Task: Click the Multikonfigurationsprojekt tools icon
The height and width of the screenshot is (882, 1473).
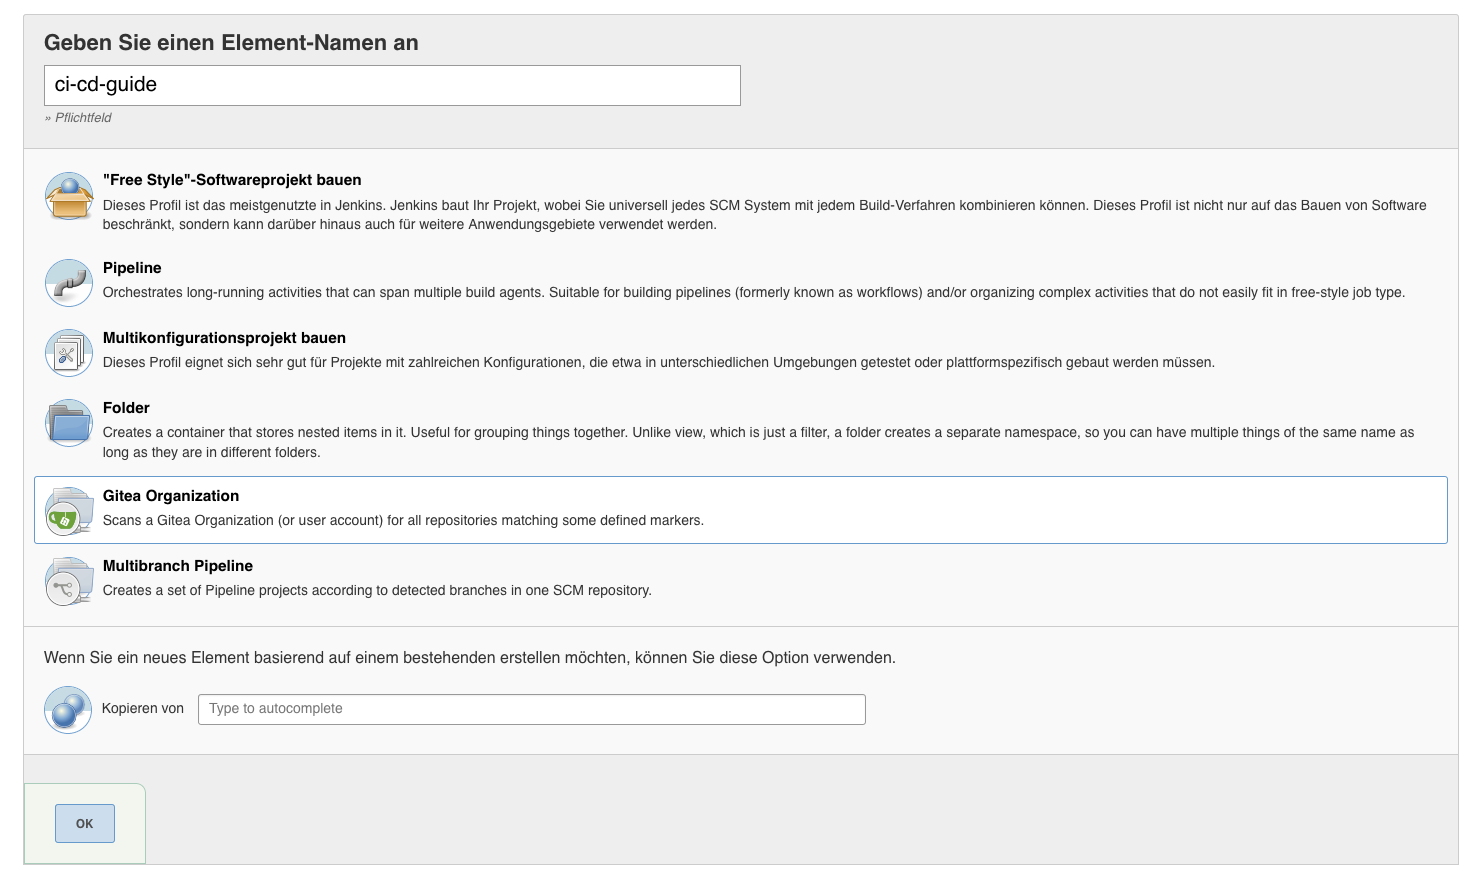Action: 69,353
